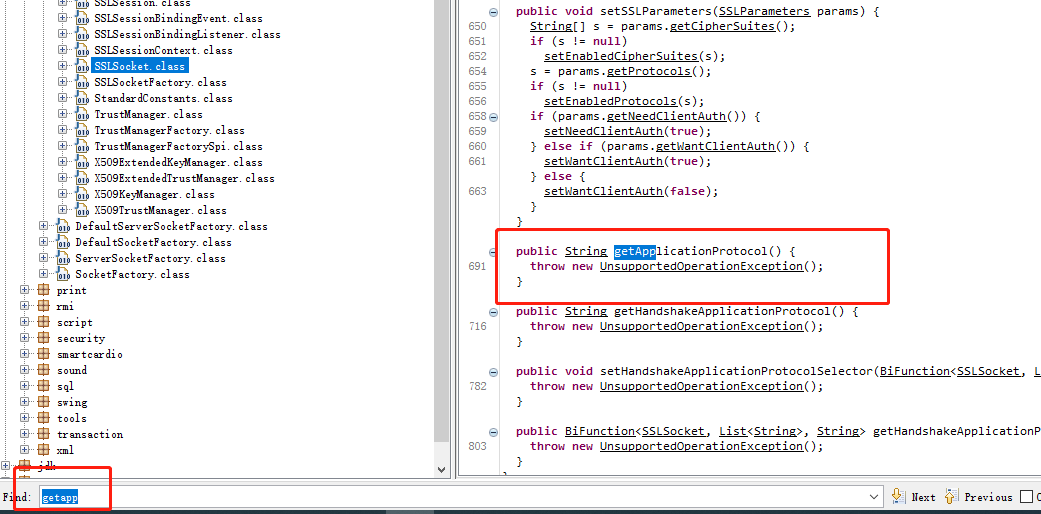1041x514 pixels.
Task: Click the sound package icon
Action: (44, 370)
